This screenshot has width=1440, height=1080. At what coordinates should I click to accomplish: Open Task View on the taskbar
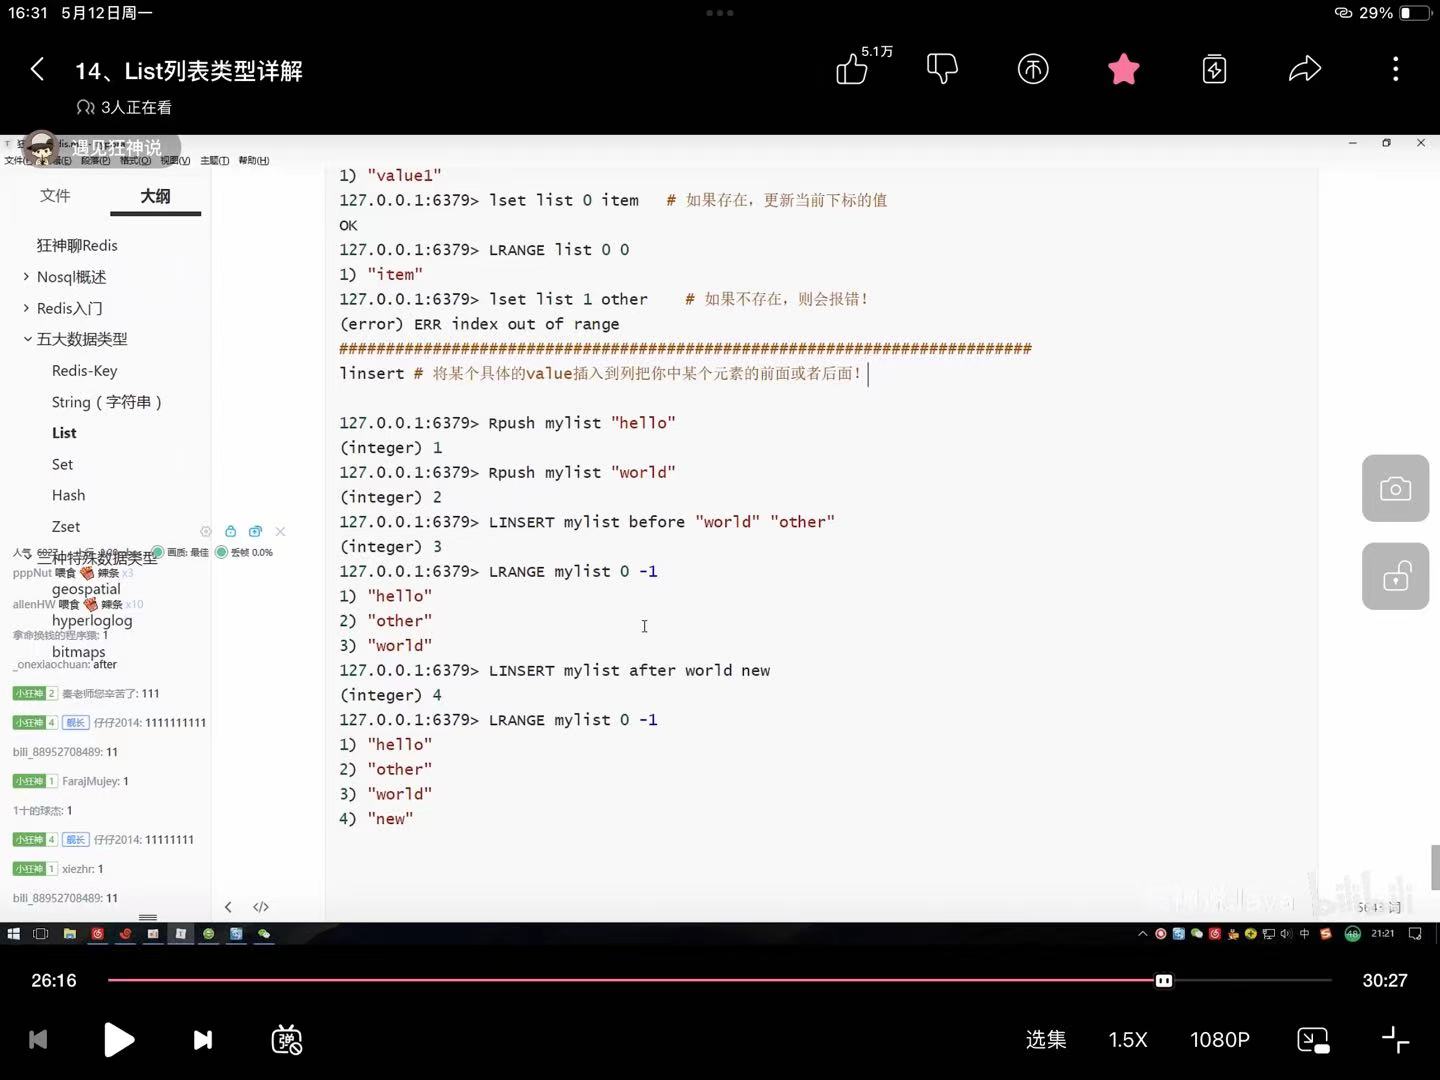[x=41, y=934]
